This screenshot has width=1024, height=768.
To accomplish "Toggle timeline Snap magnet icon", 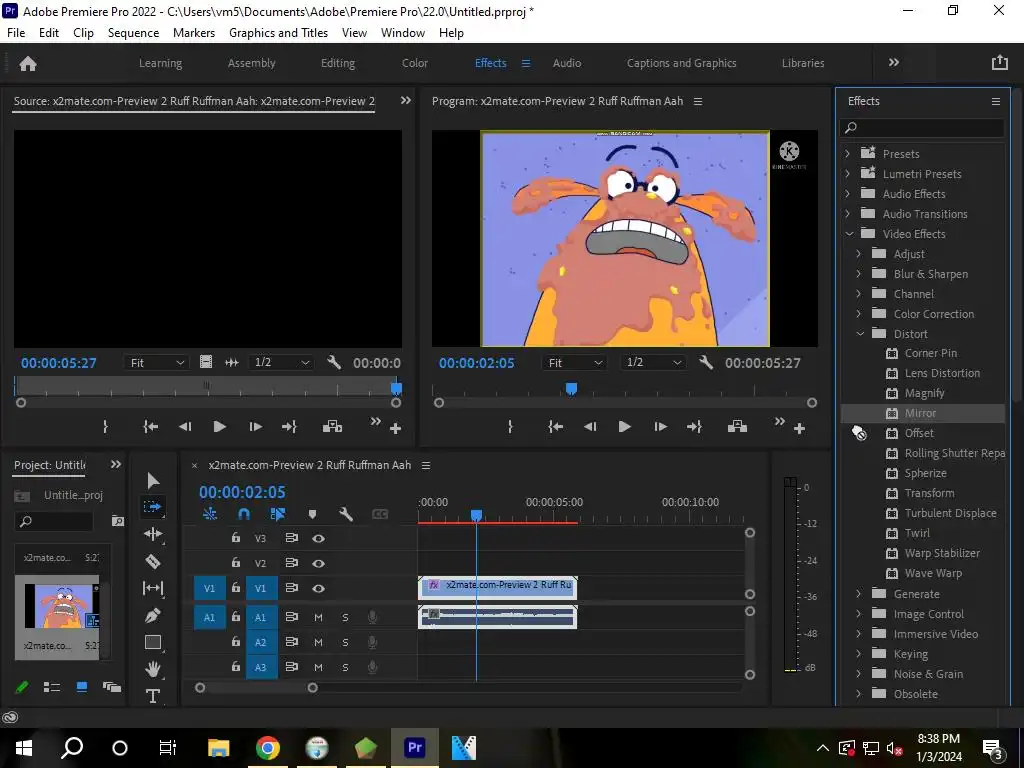I will point(244,515).
